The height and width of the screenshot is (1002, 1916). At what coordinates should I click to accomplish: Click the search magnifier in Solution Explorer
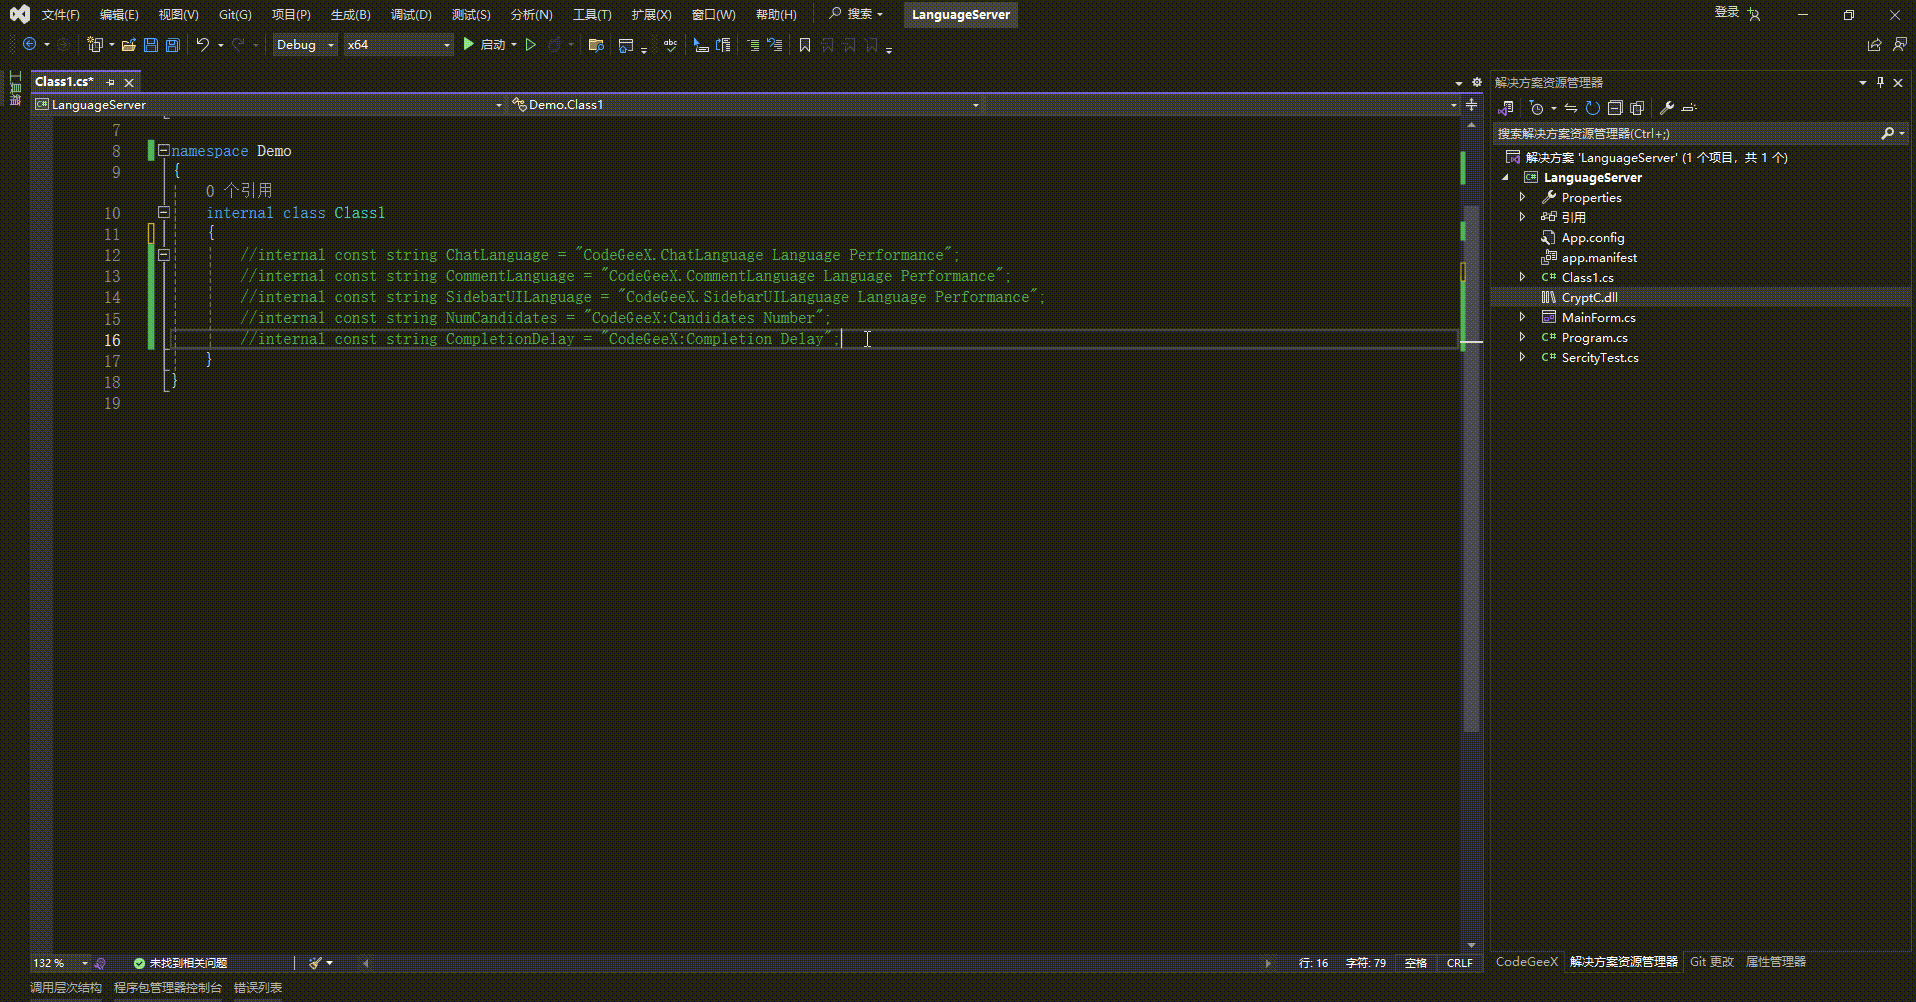pos(1888,133)
